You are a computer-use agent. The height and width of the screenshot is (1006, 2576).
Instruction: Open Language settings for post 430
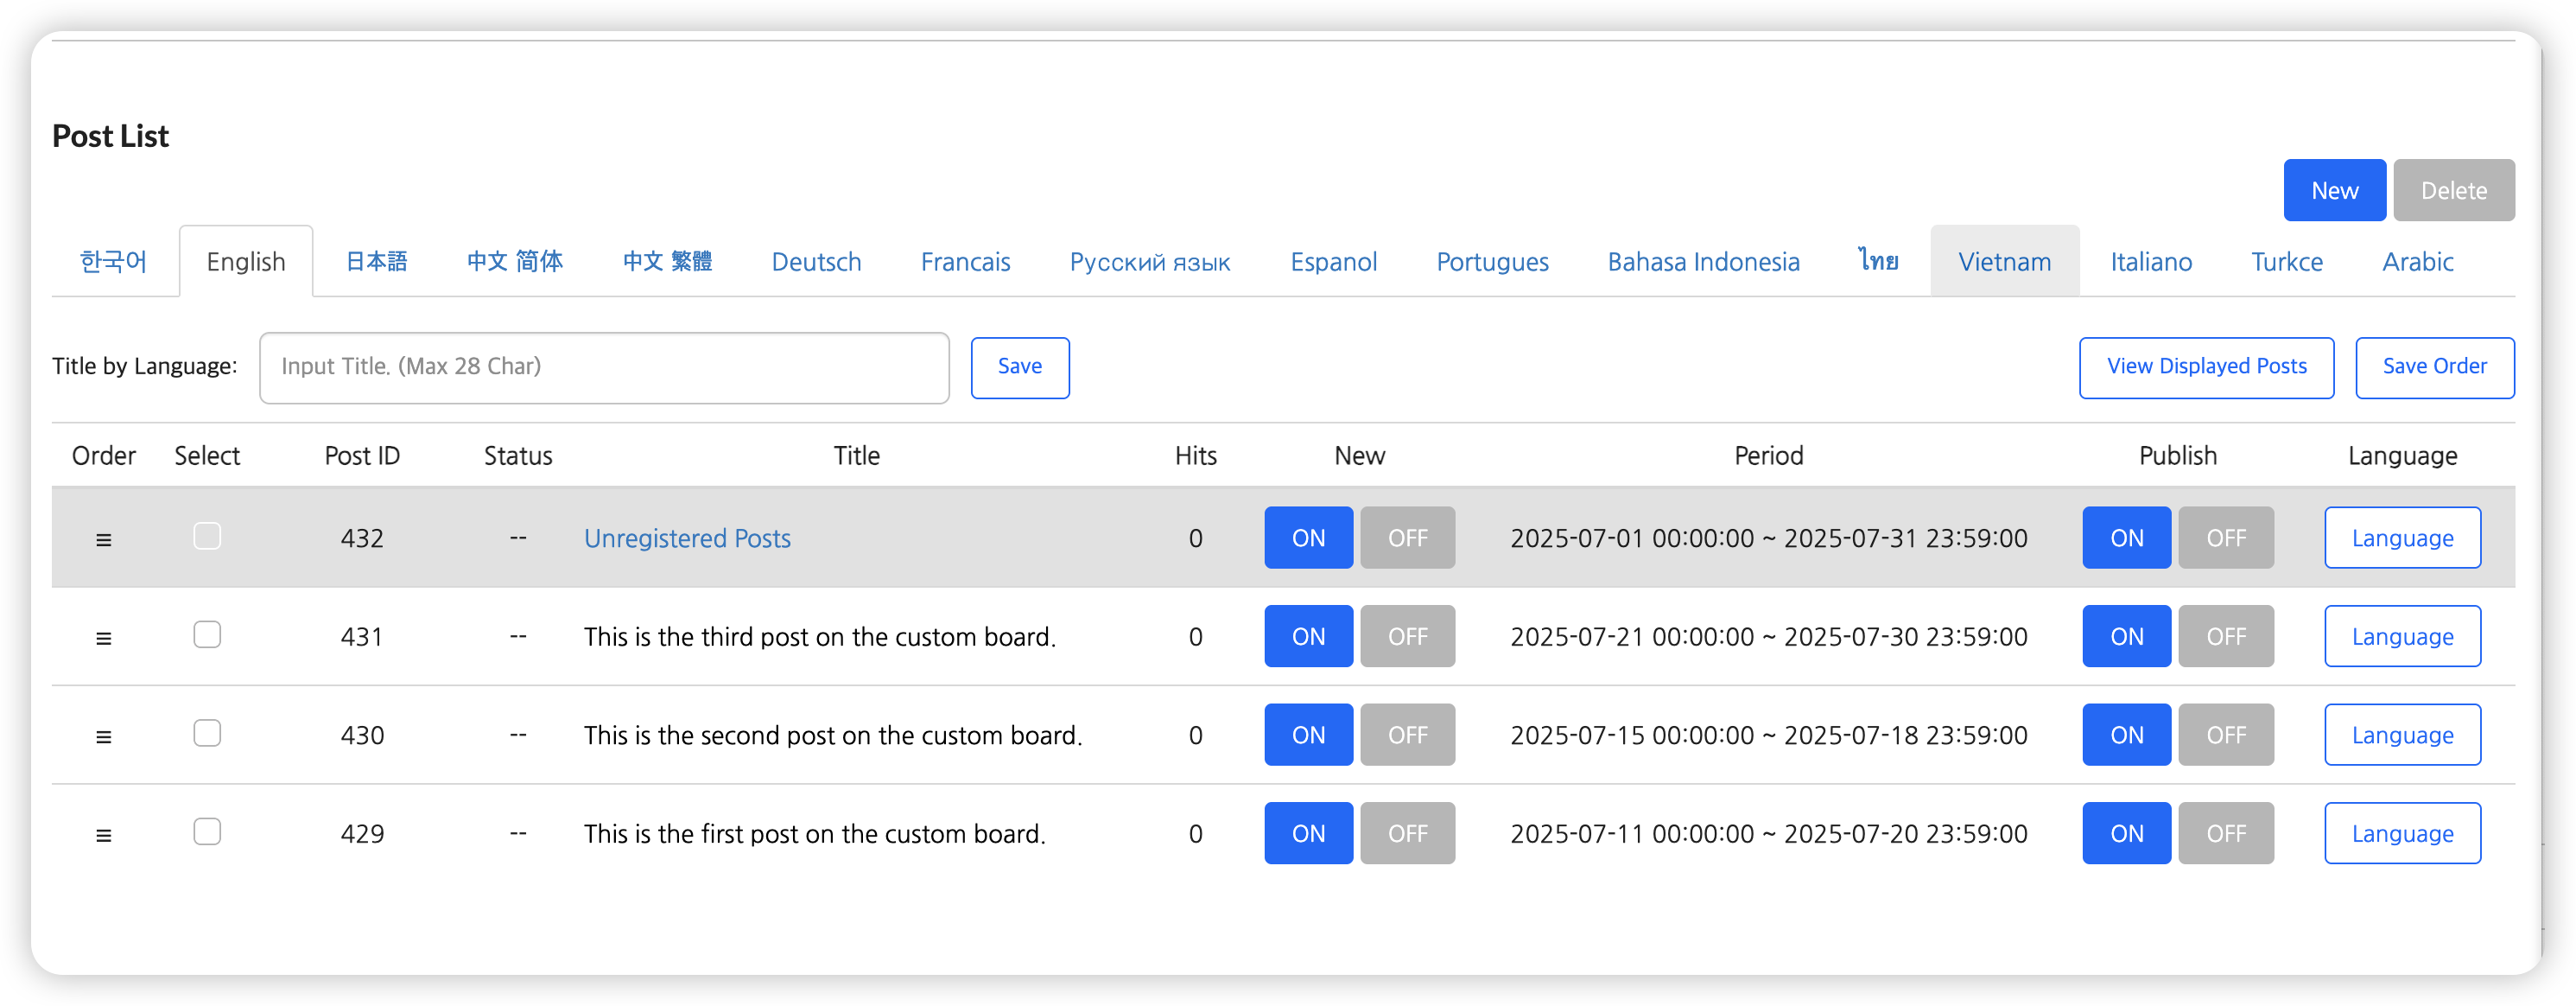[x=2401, y=735]
